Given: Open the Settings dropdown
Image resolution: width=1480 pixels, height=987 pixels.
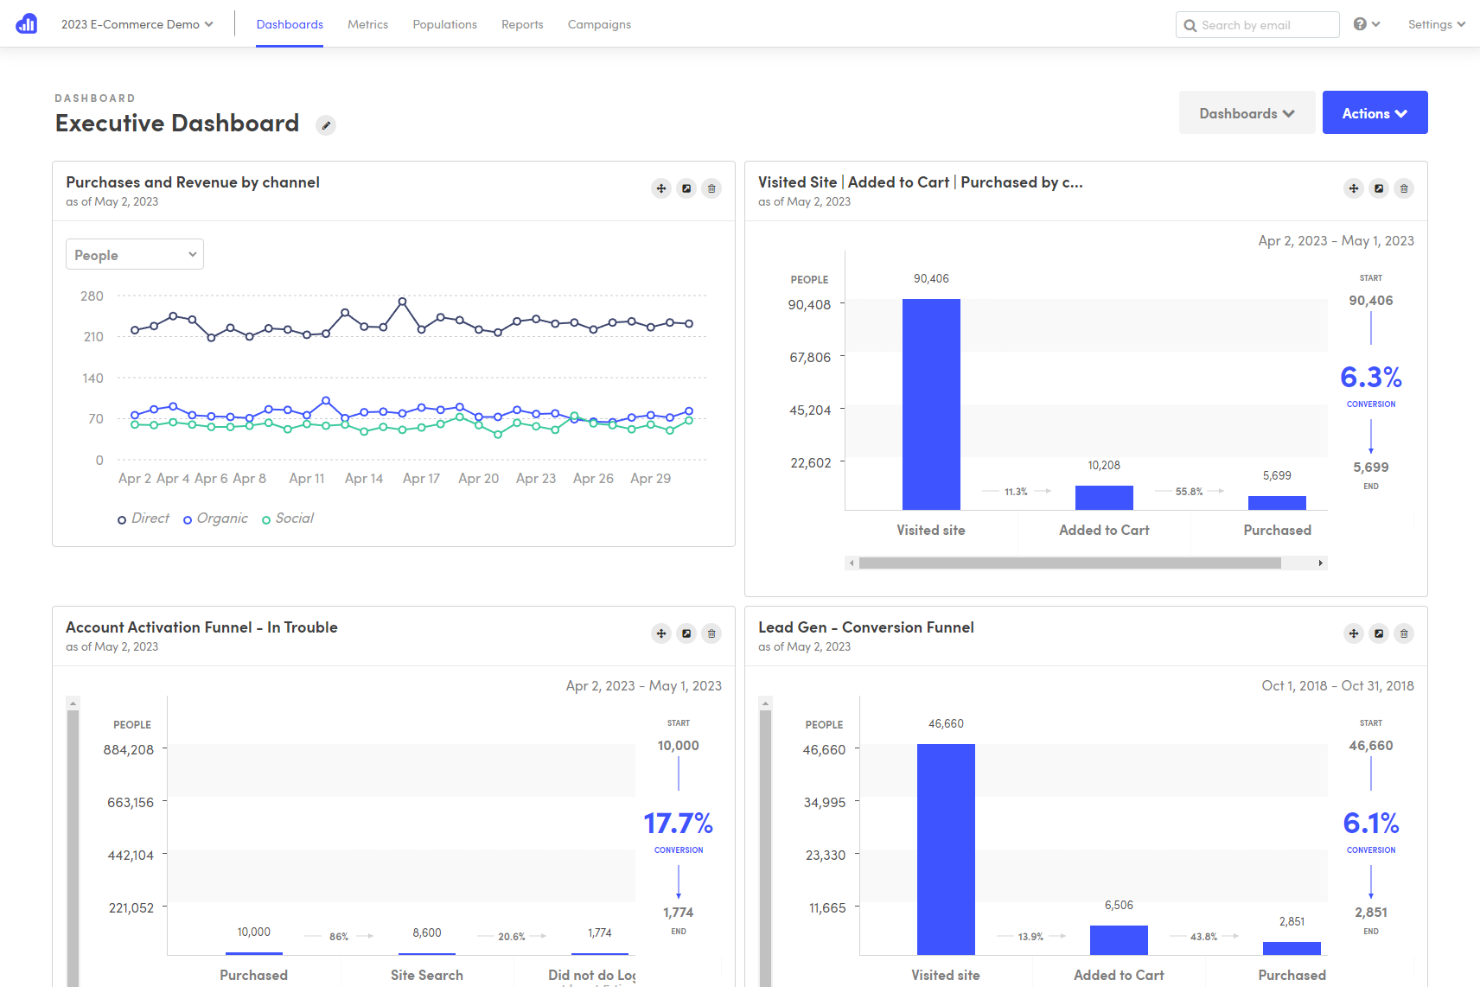Looking at the screenshot, I should (x=1436, y=24).
